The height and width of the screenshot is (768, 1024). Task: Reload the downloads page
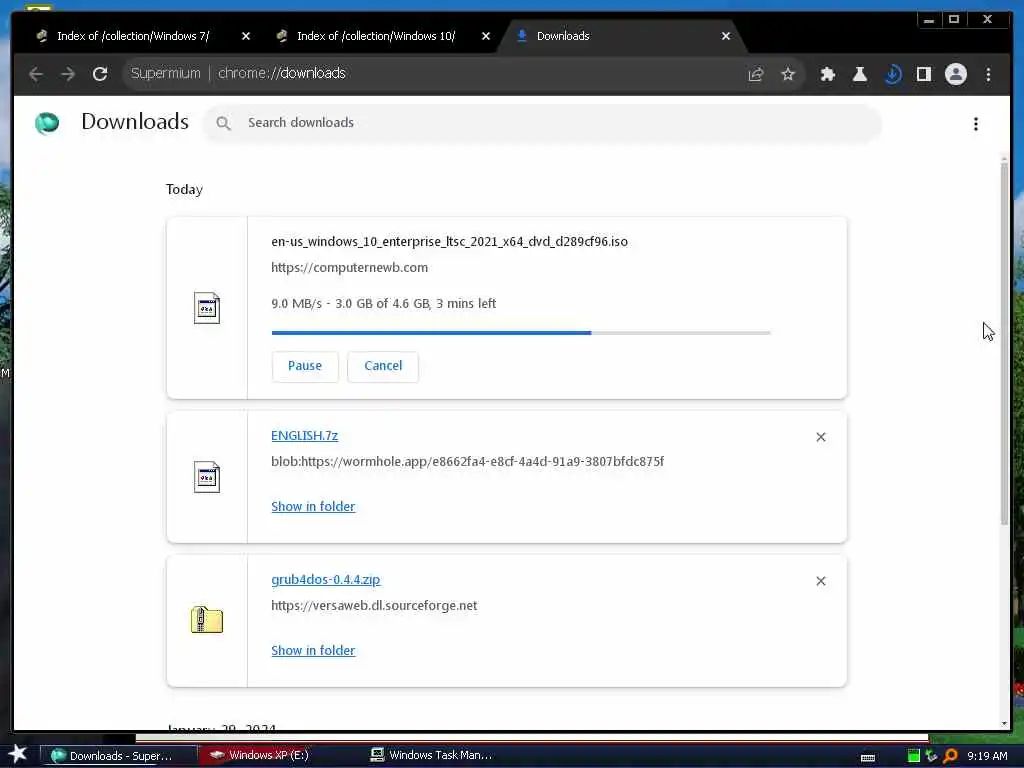[100, 74]
